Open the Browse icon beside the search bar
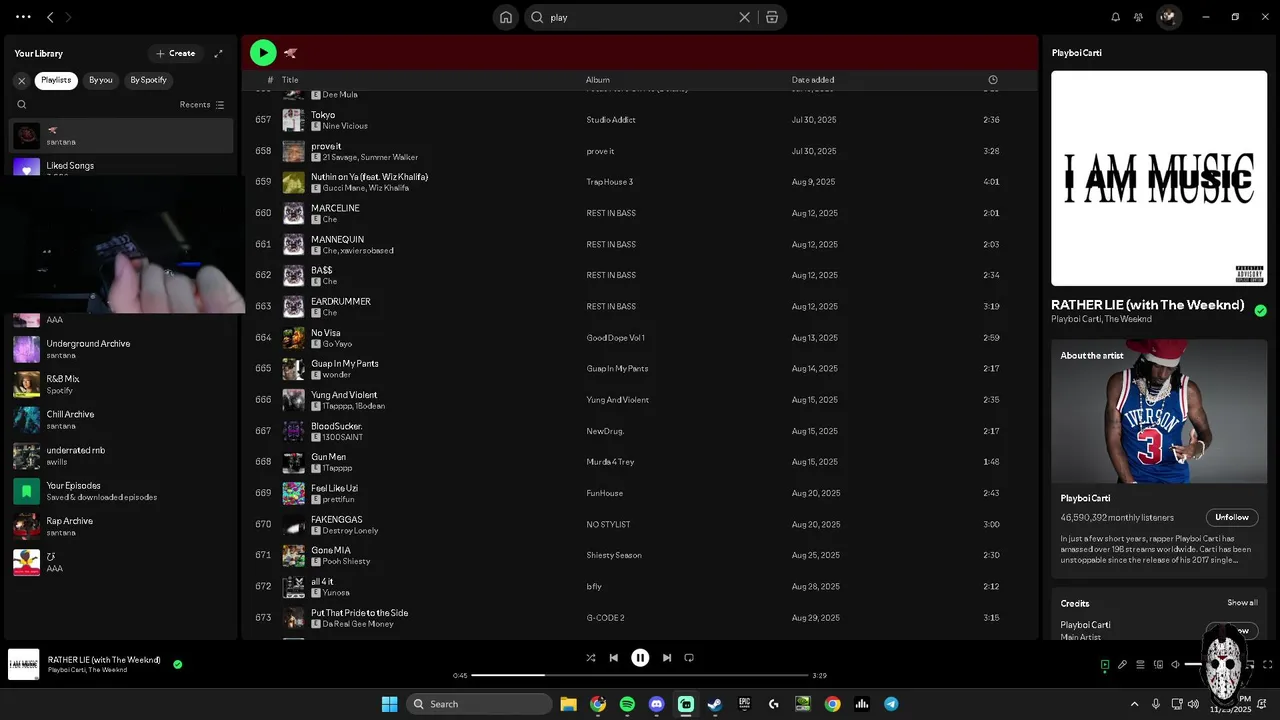This screenshot has height=720, width=1280. pyautogui.click(x=772, y=17)
